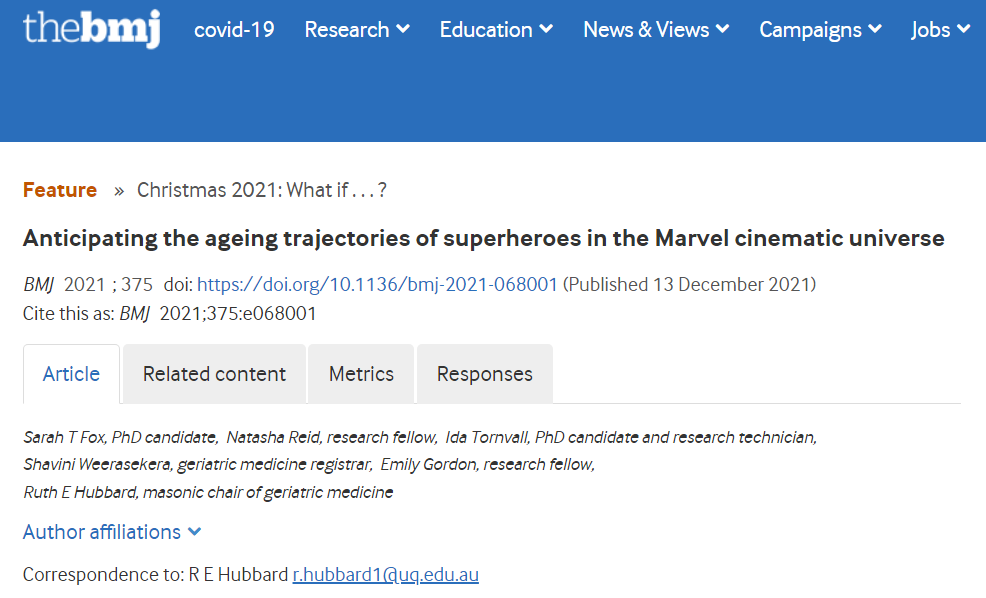Click author name Sarah T Fox
The height and width of the screenshot is (598, 986).
(x=64, y=437)
